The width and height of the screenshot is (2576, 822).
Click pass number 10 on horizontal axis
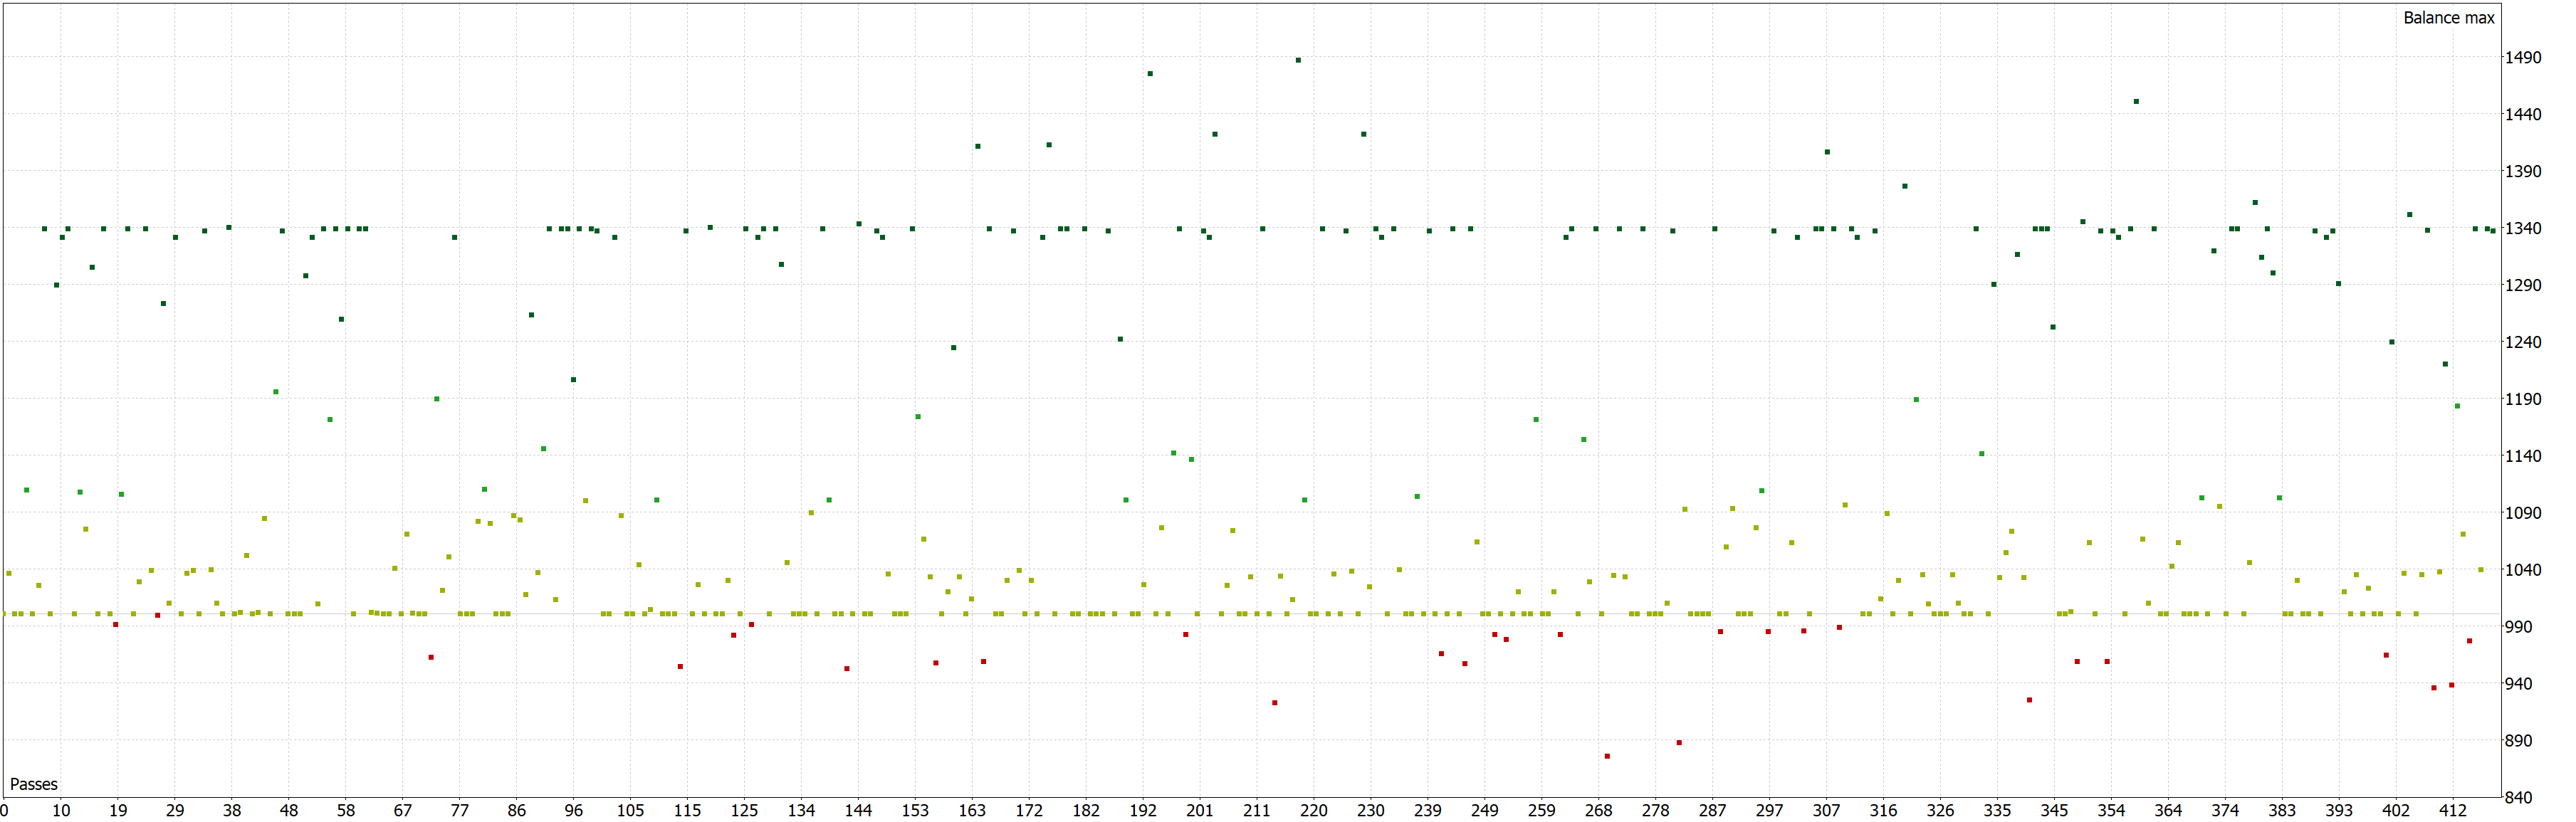coord(61,811)
